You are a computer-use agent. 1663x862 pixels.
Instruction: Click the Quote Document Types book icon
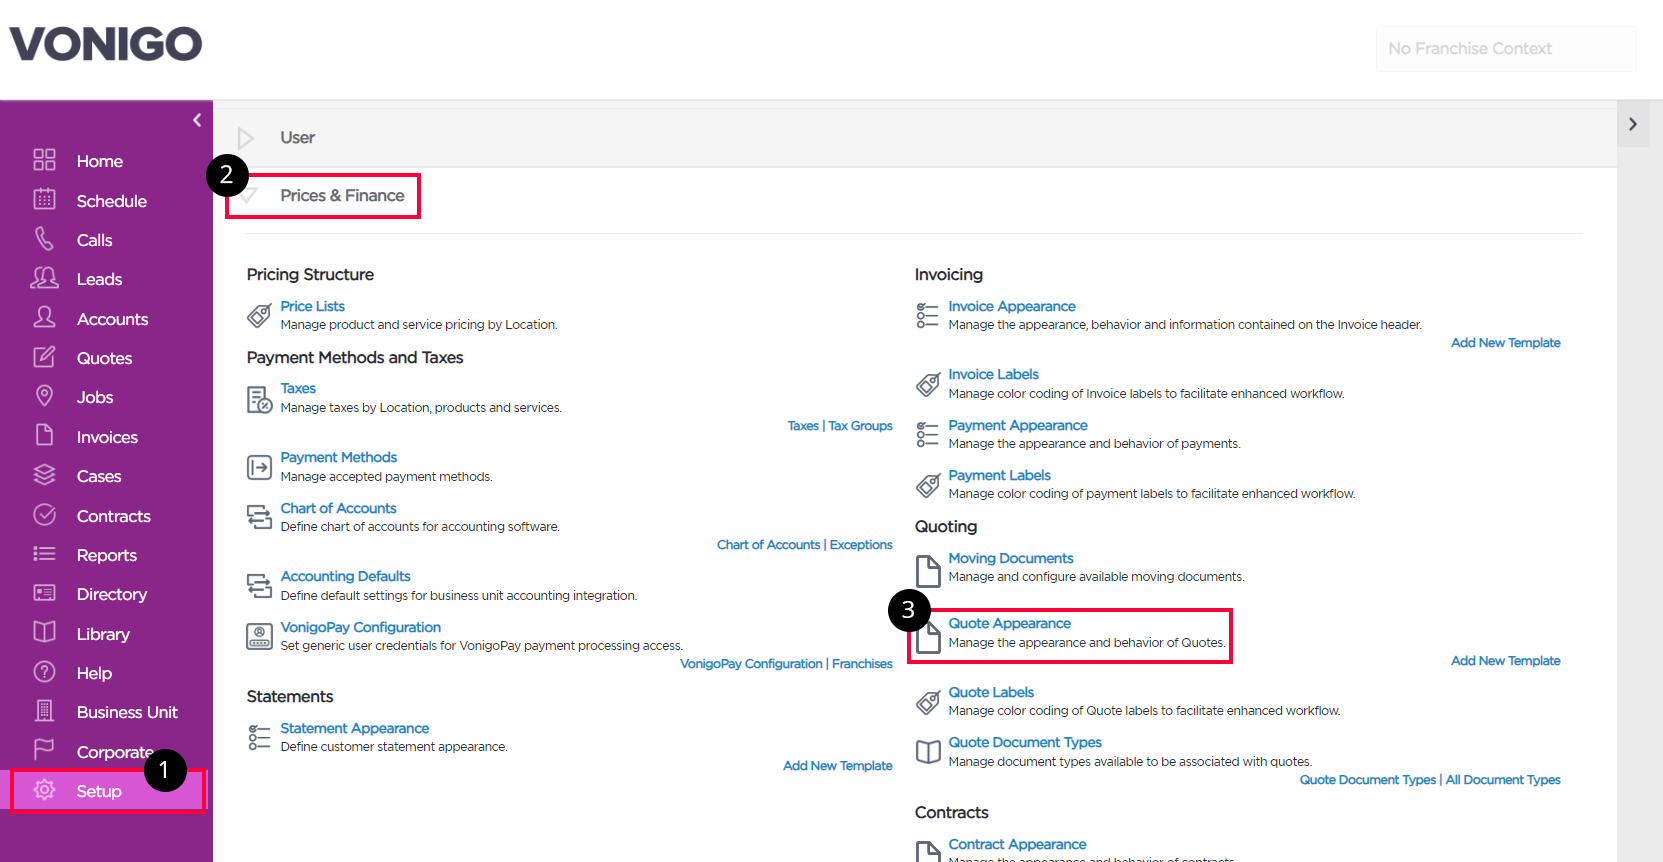[x=928, y=752]
